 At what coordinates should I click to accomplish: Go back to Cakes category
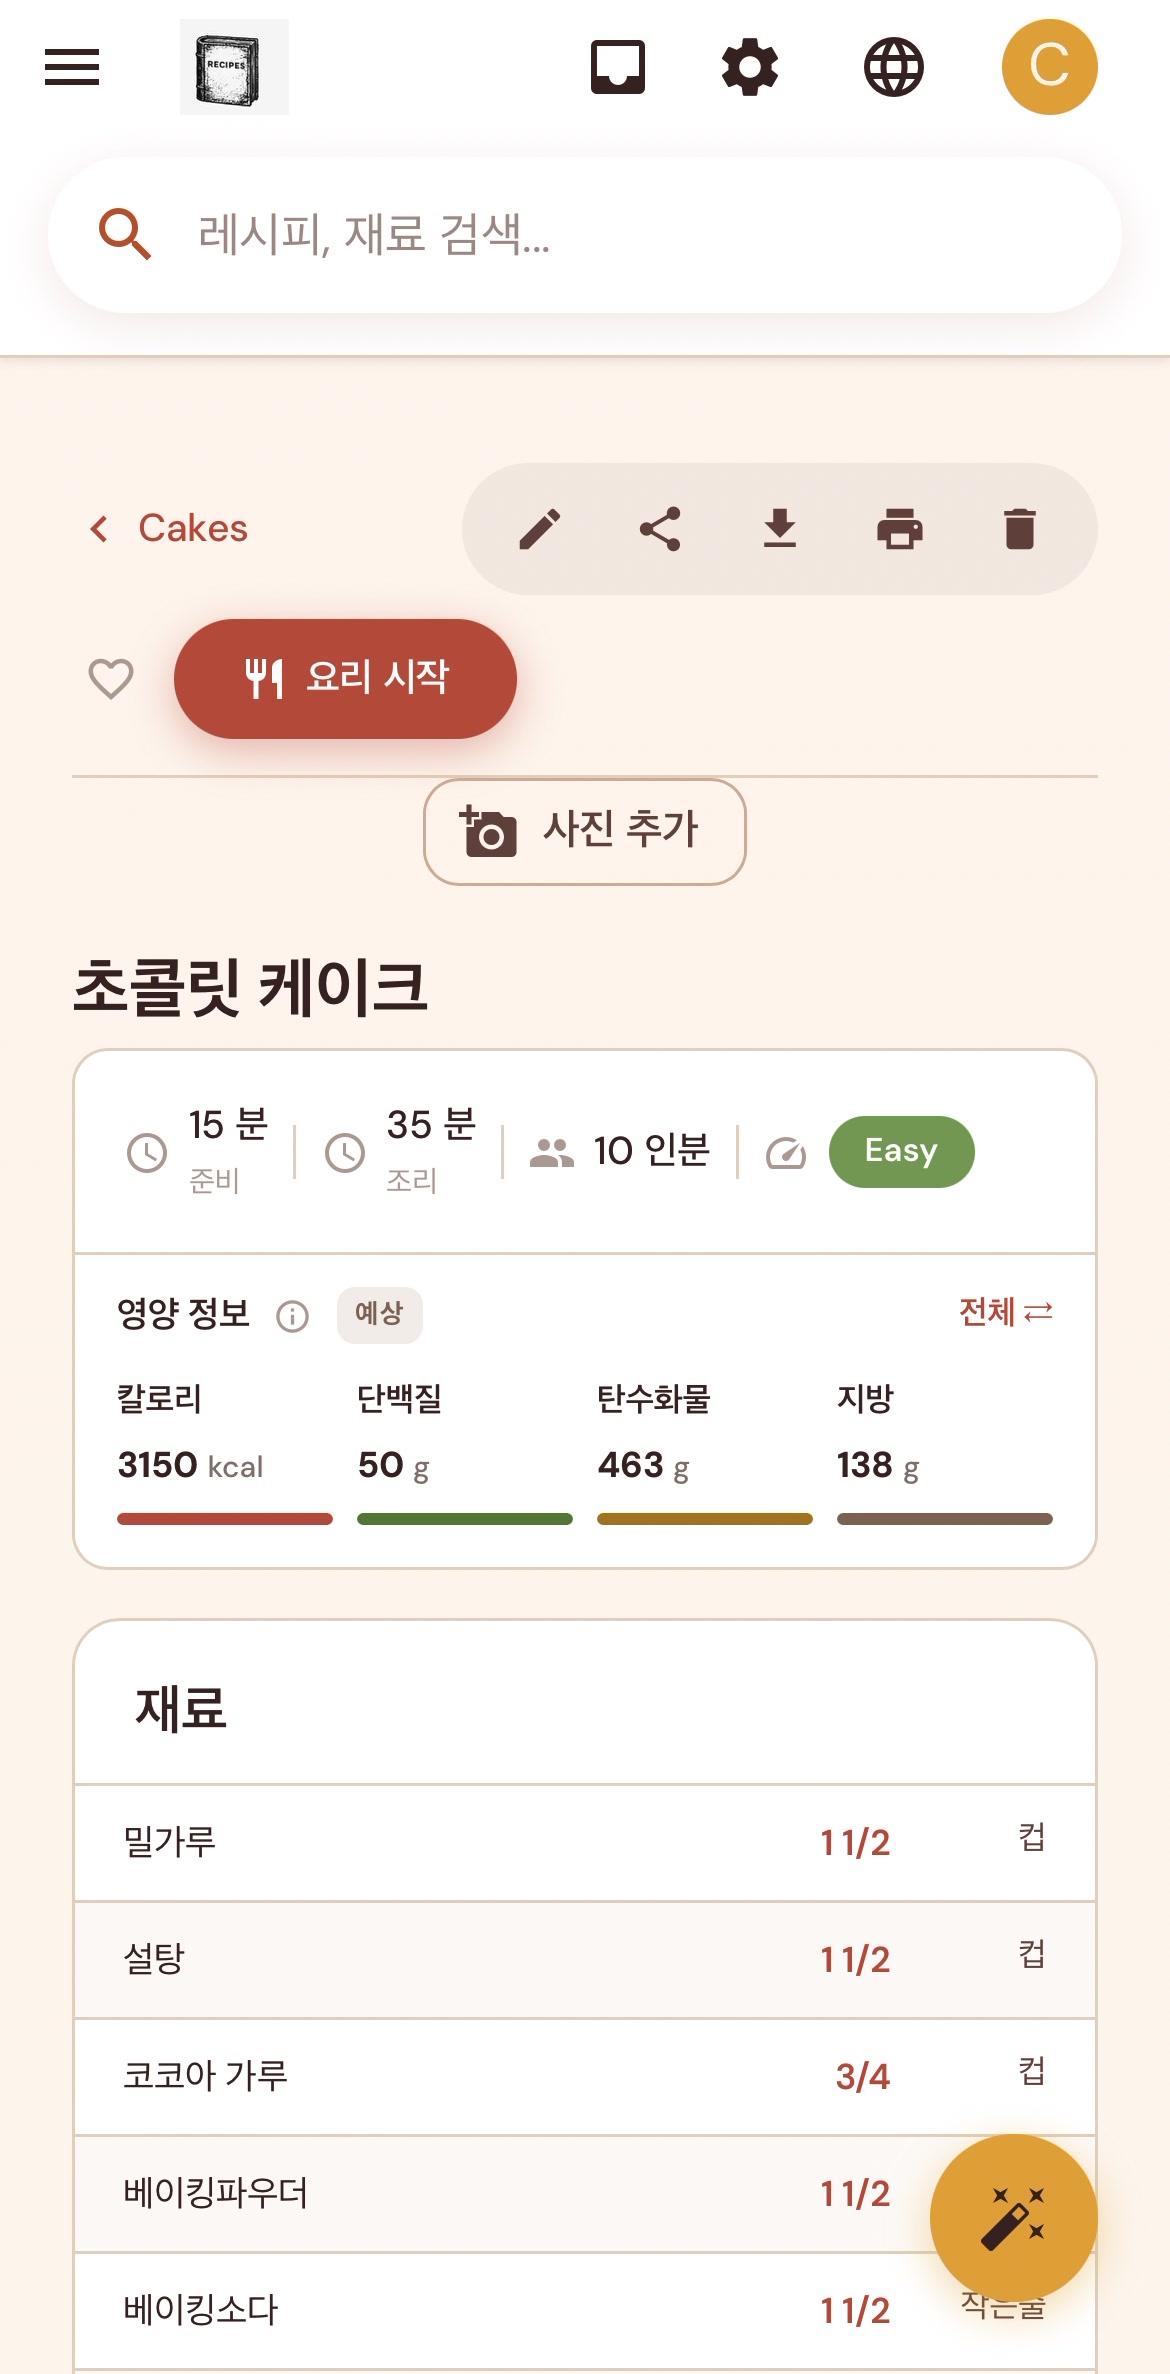point(168,528)
